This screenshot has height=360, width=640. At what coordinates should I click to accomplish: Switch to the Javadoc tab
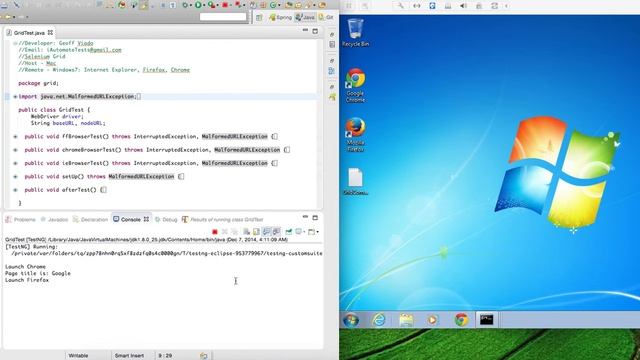[54, 220]
